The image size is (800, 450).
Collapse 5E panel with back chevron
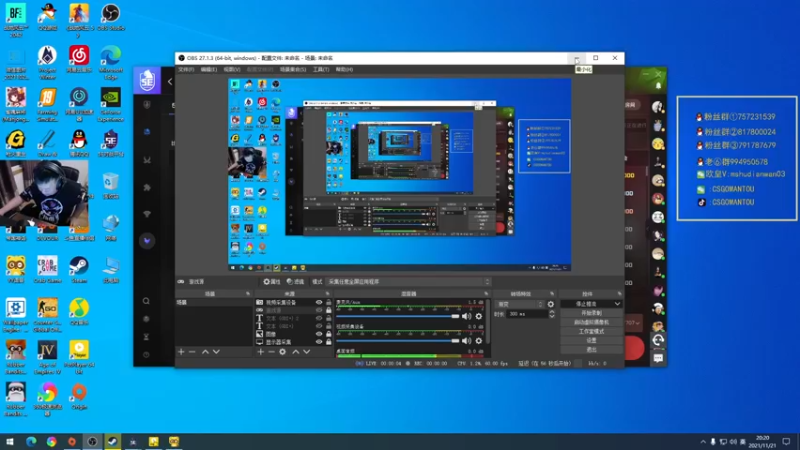click(x=170, y=81)
